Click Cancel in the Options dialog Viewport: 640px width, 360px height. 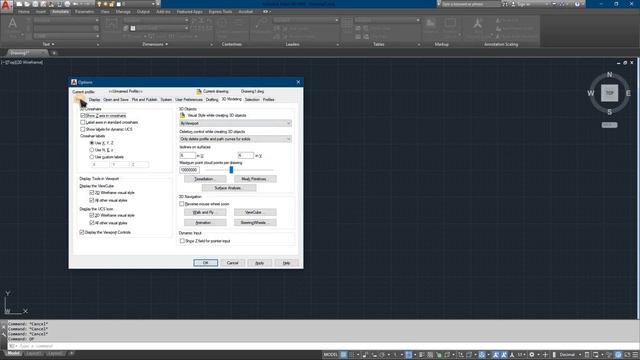232,263
